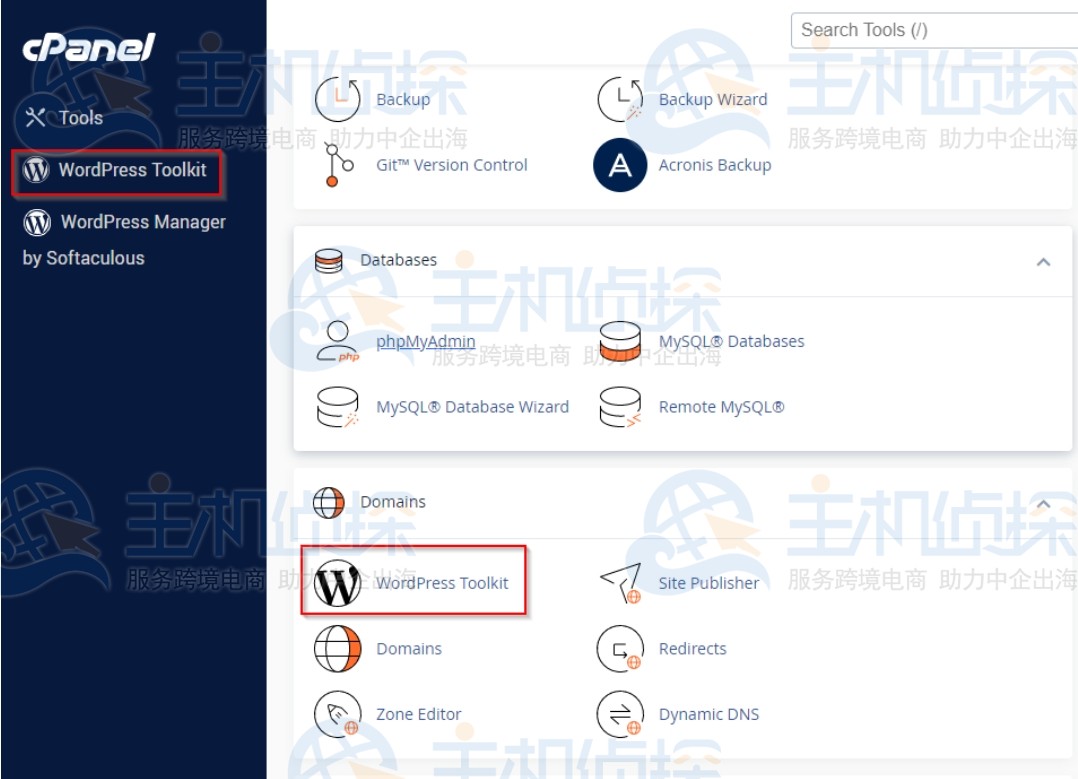Viewport: 1078px width, 779px height.
Task: Select the MySQL® Databases icon
Action: [x=620, y=341]
